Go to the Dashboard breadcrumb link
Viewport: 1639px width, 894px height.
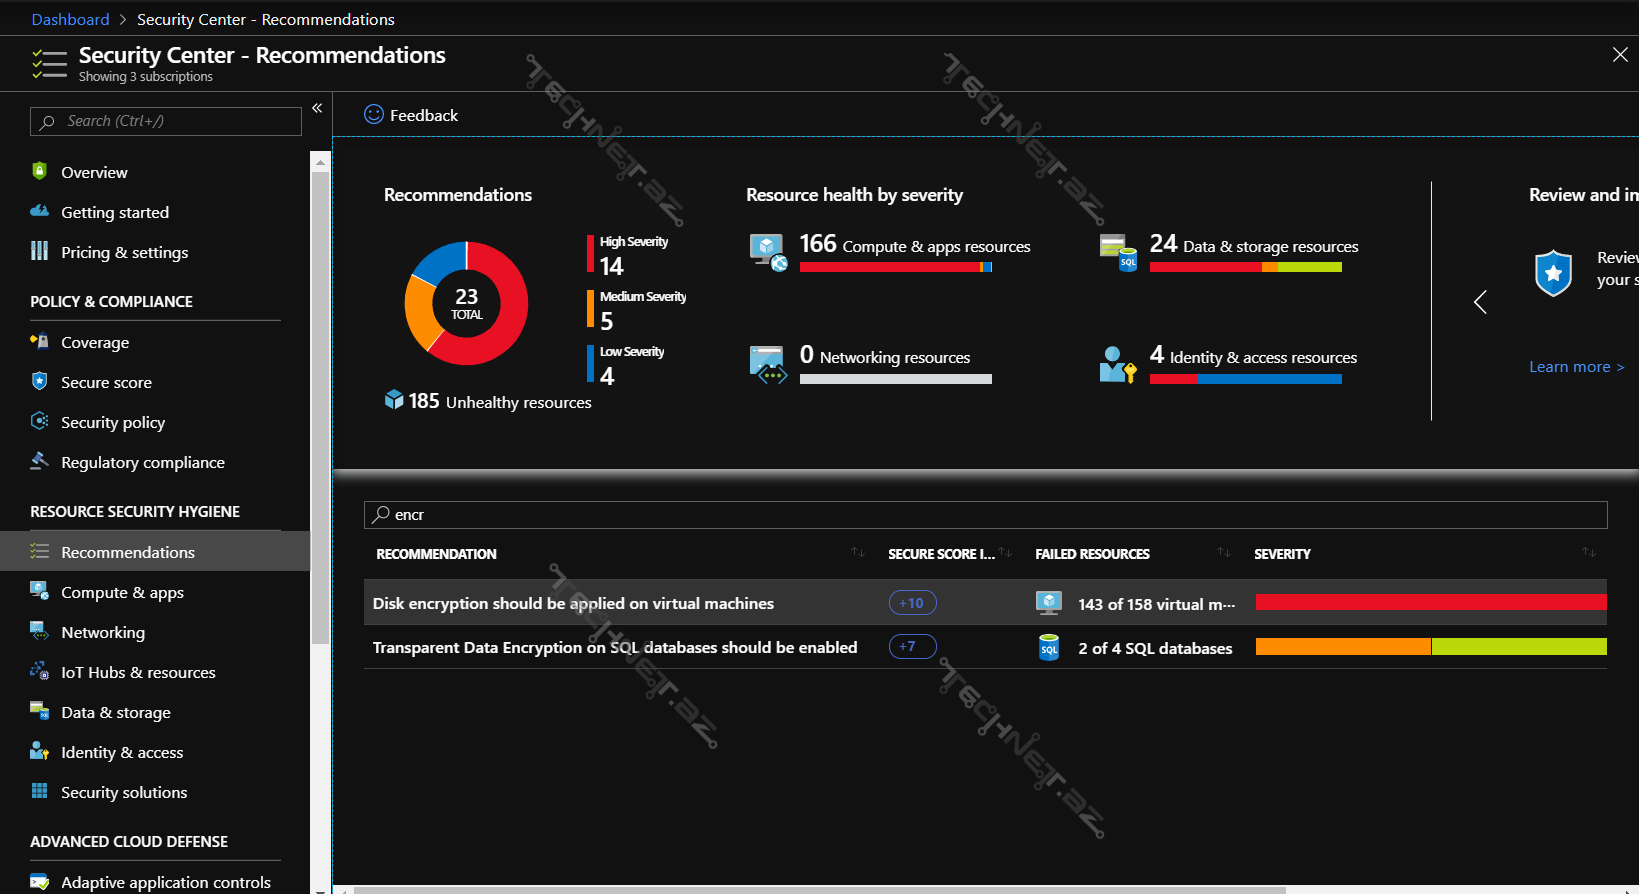[70, 19]
